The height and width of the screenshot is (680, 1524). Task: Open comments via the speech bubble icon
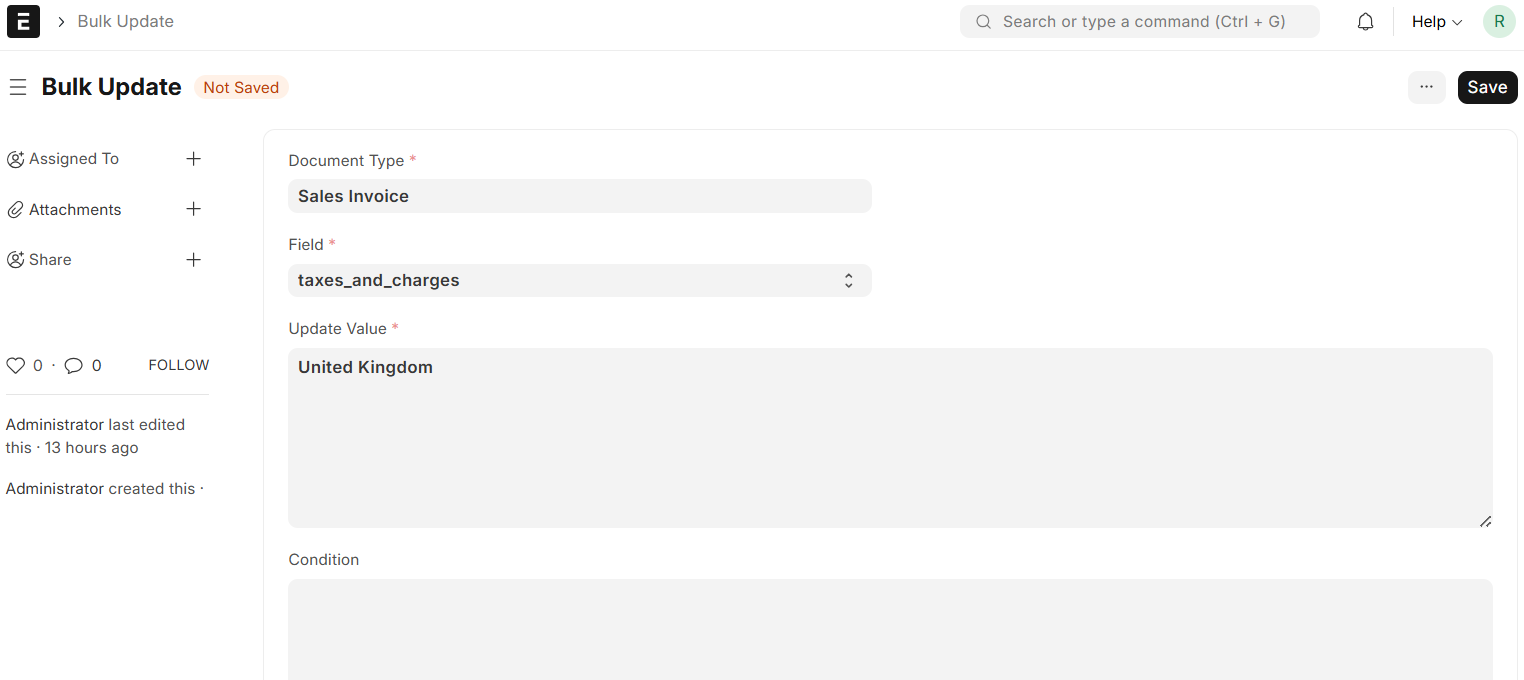tap(73, 366)
